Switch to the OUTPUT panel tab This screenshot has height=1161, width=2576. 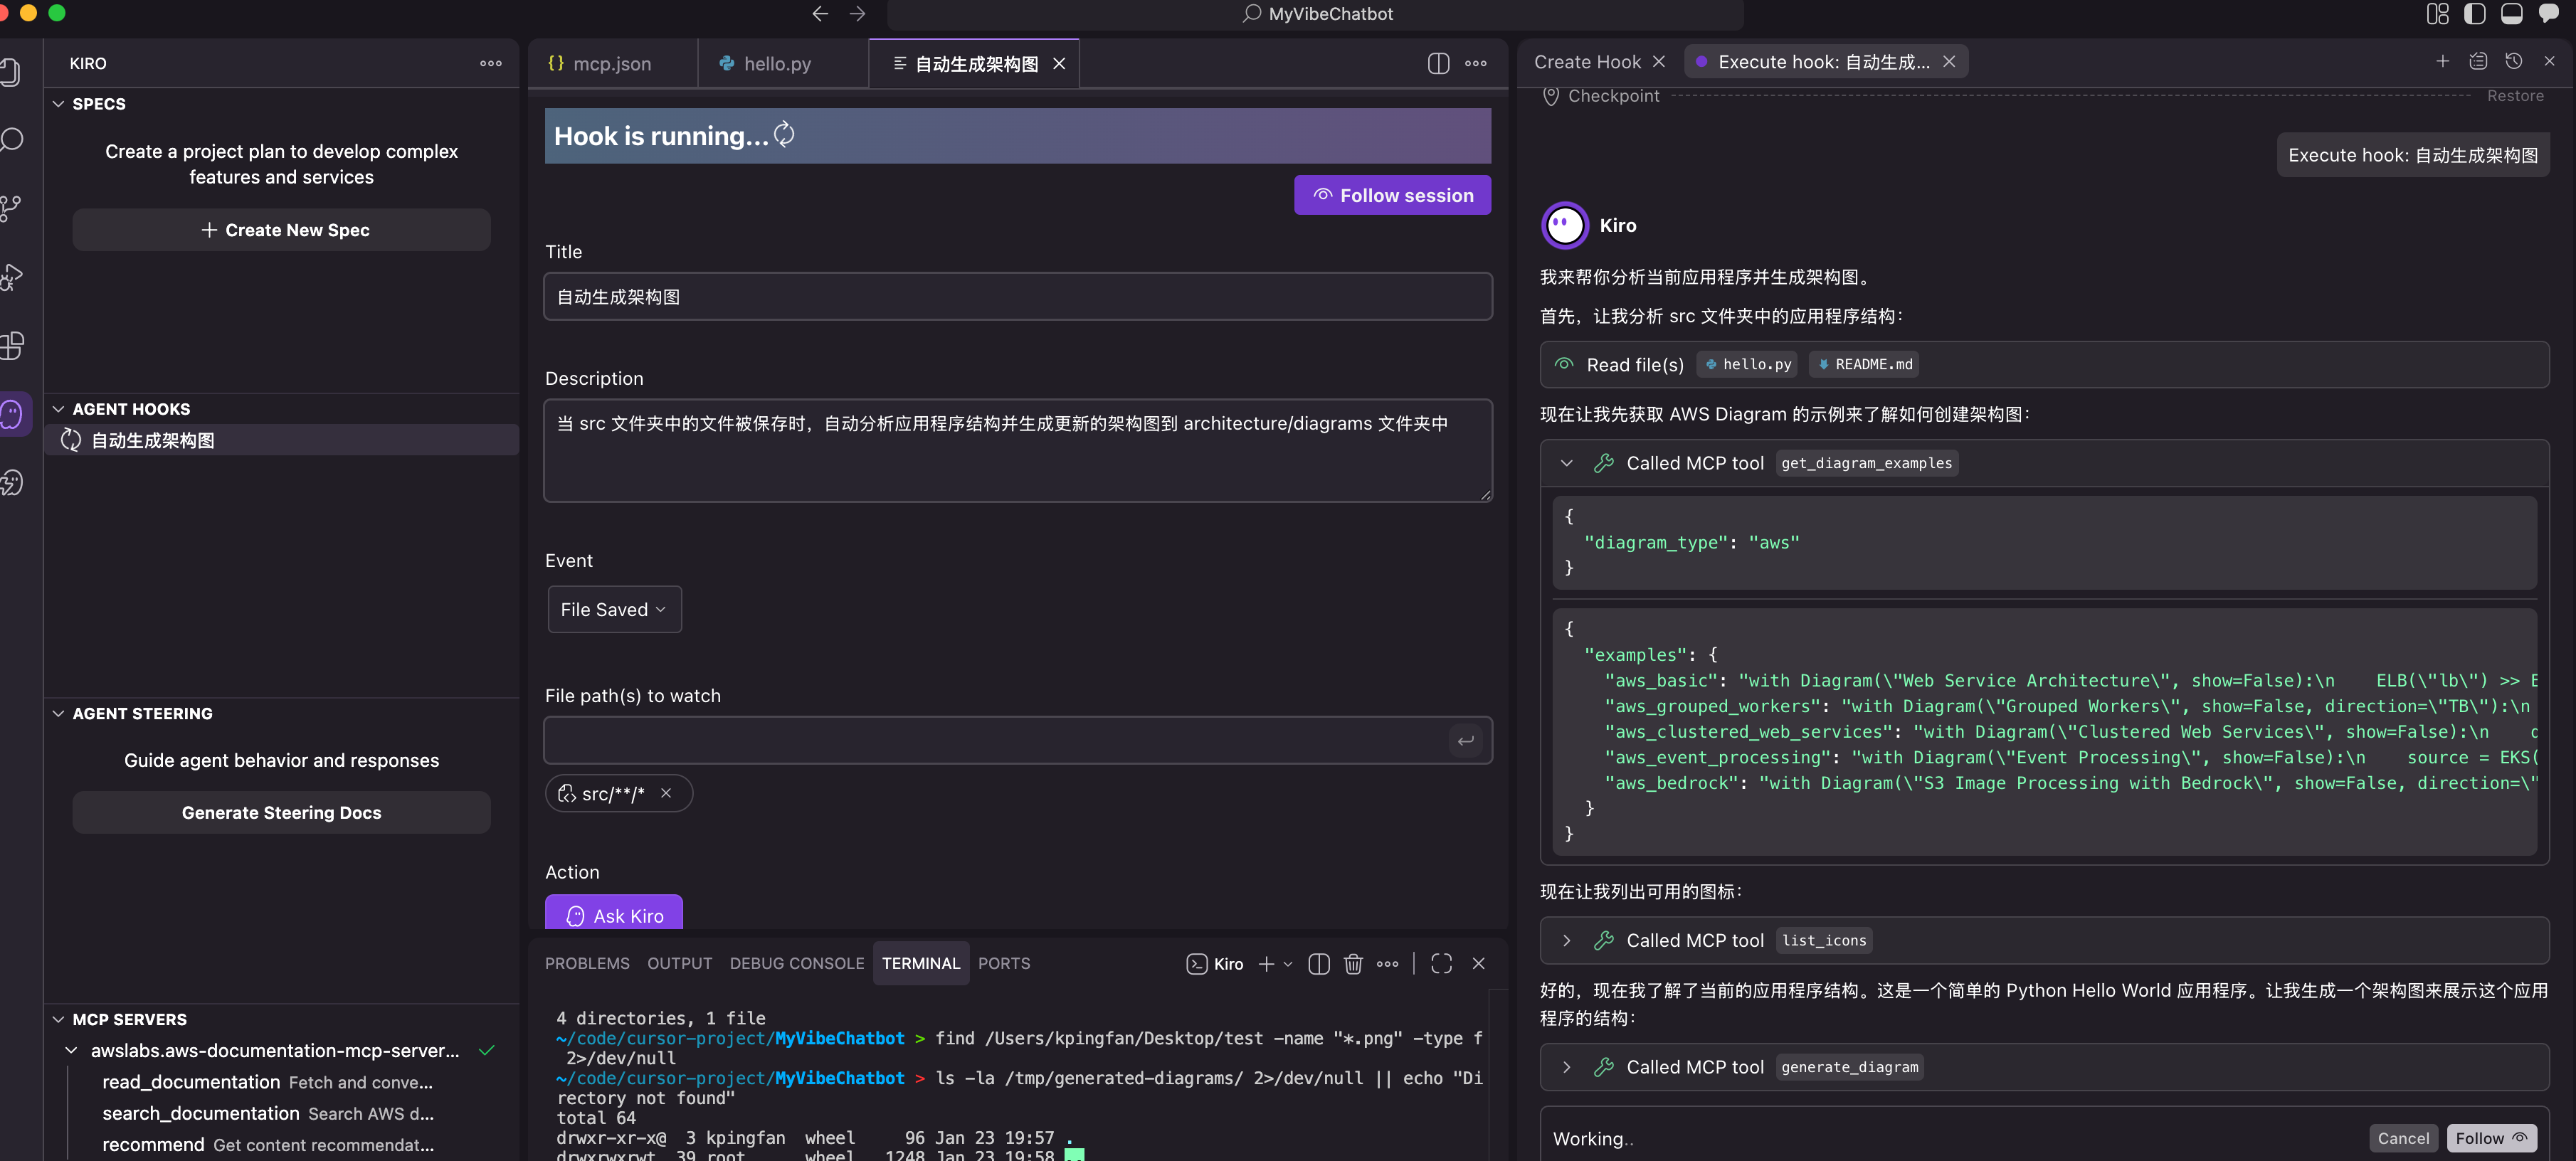tap(679, 963)
